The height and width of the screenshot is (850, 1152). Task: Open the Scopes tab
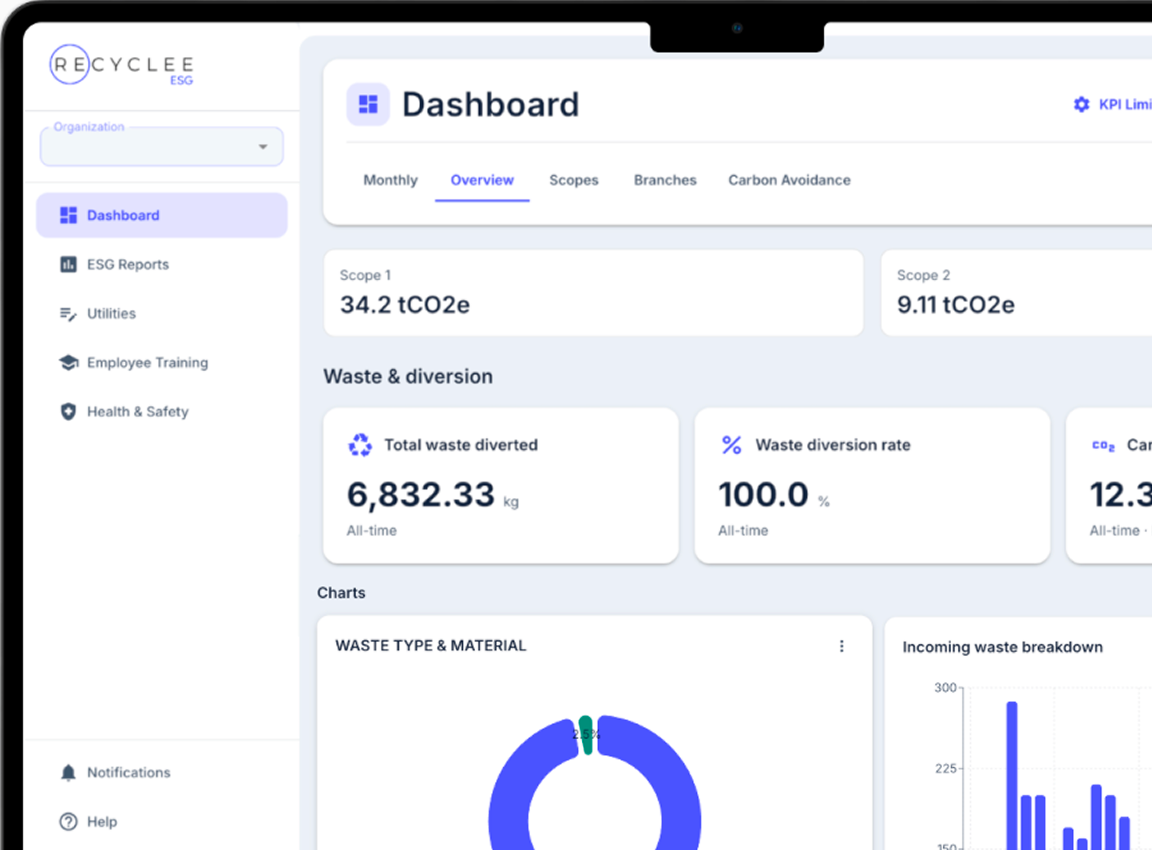pos(574,180)
